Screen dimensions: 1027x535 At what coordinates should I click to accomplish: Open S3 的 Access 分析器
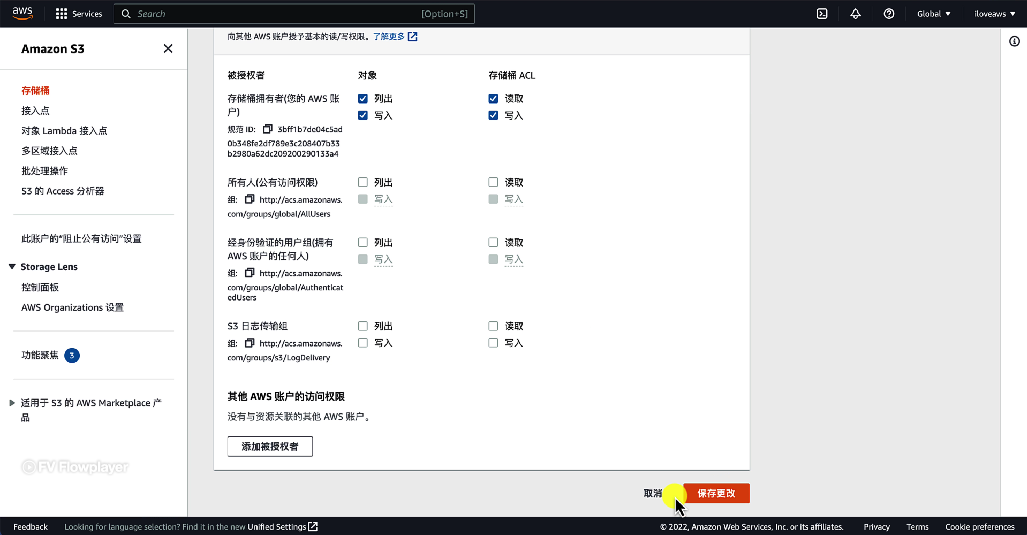pos(63,191)
